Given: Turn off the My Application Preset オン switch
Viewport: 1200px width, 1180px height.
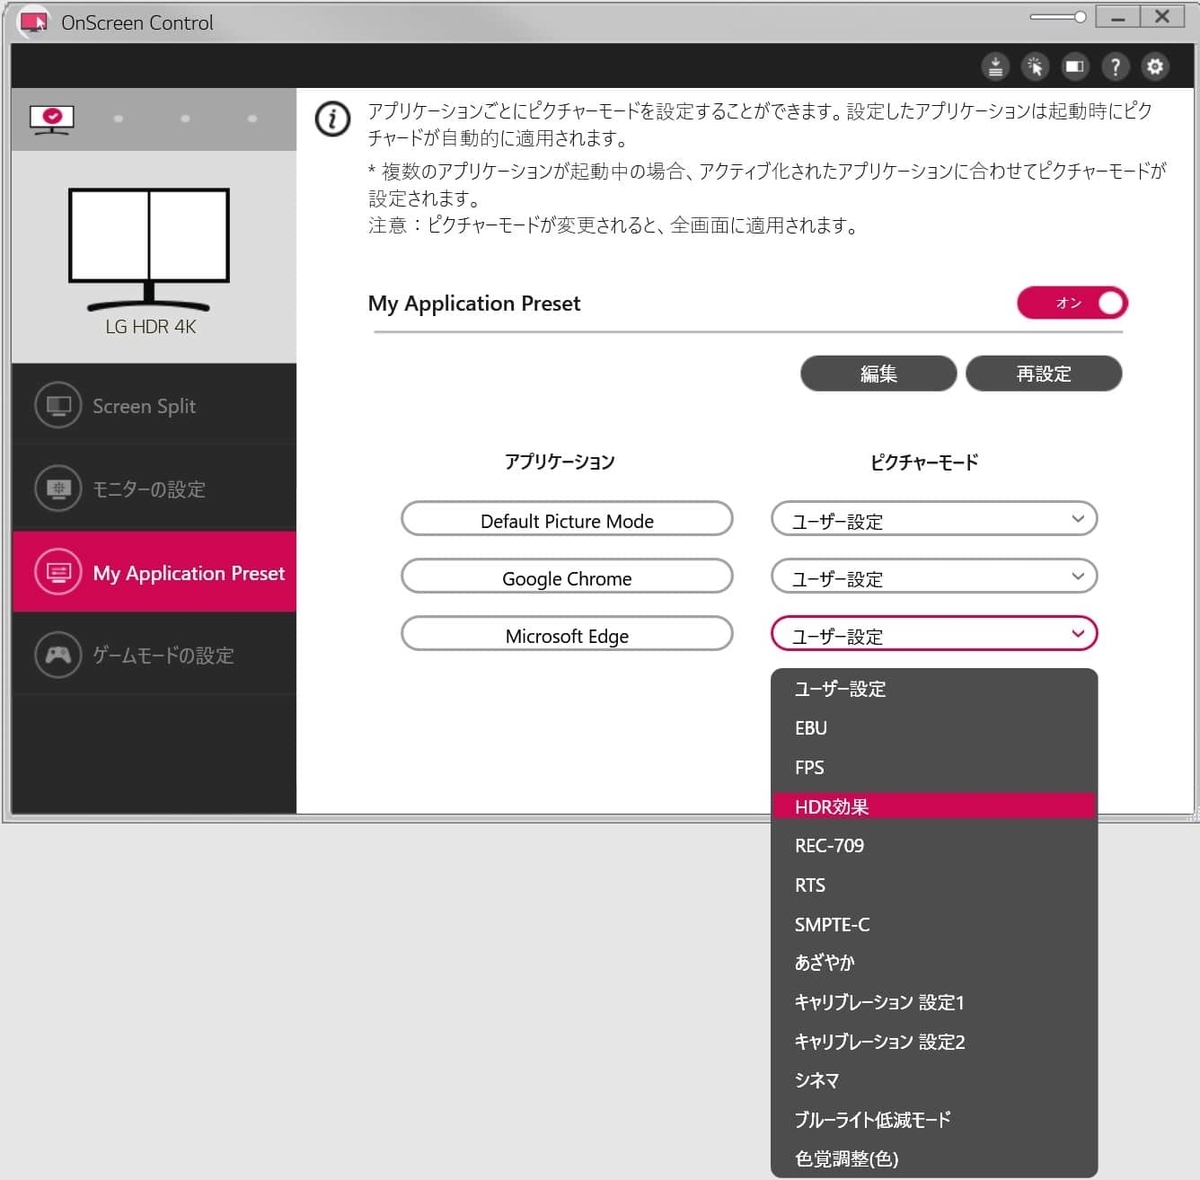Looking at the screenshot, I should click(x=1072, y=303).
